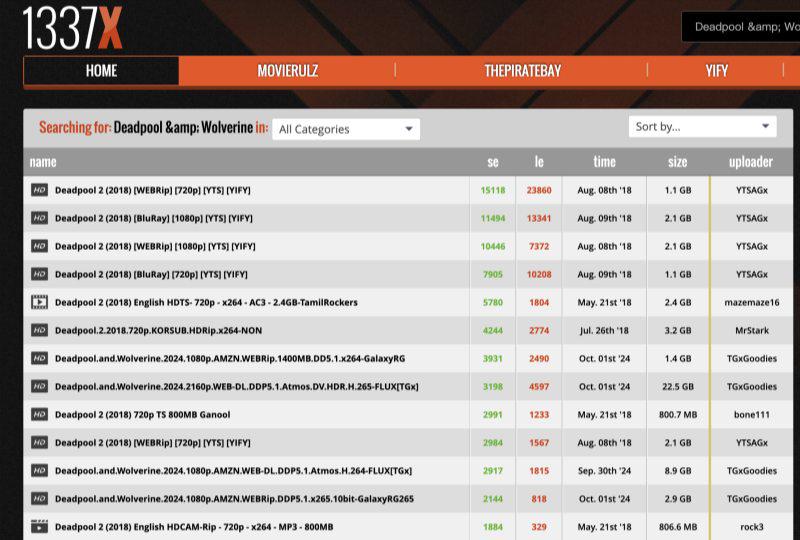800x540 pixels.
Task: Click HD icon beside x265.10bit-GalaxyRG265 torrent
Action: pyautogui.click(x=39, y=499)
